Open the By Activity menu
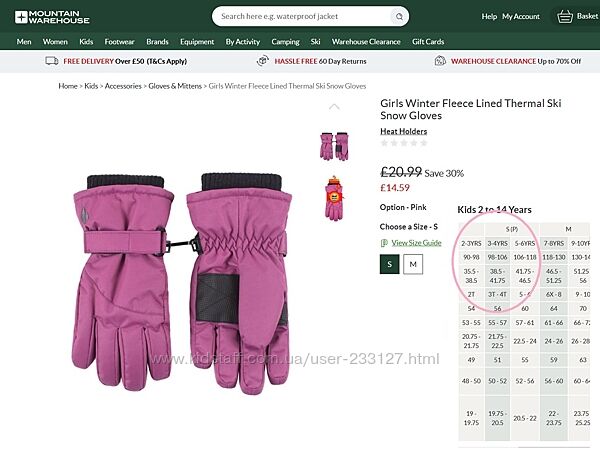The height and width of the screenshot is (454, 600). [x=243, y=42]
